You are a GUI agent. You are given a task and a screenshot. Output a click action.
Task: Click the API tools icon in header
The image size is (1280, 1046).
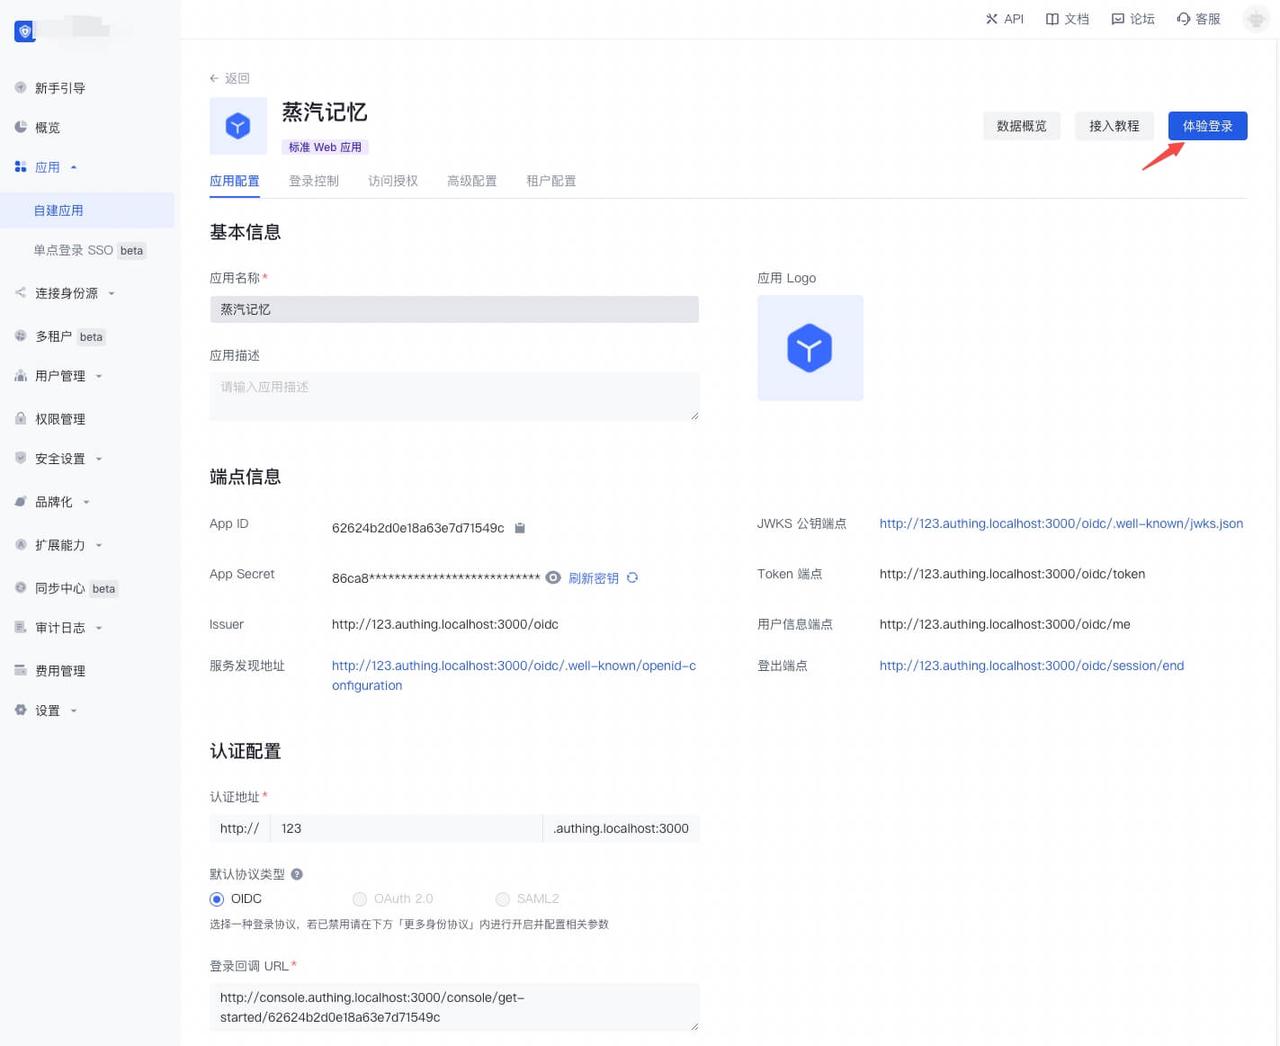992,19
